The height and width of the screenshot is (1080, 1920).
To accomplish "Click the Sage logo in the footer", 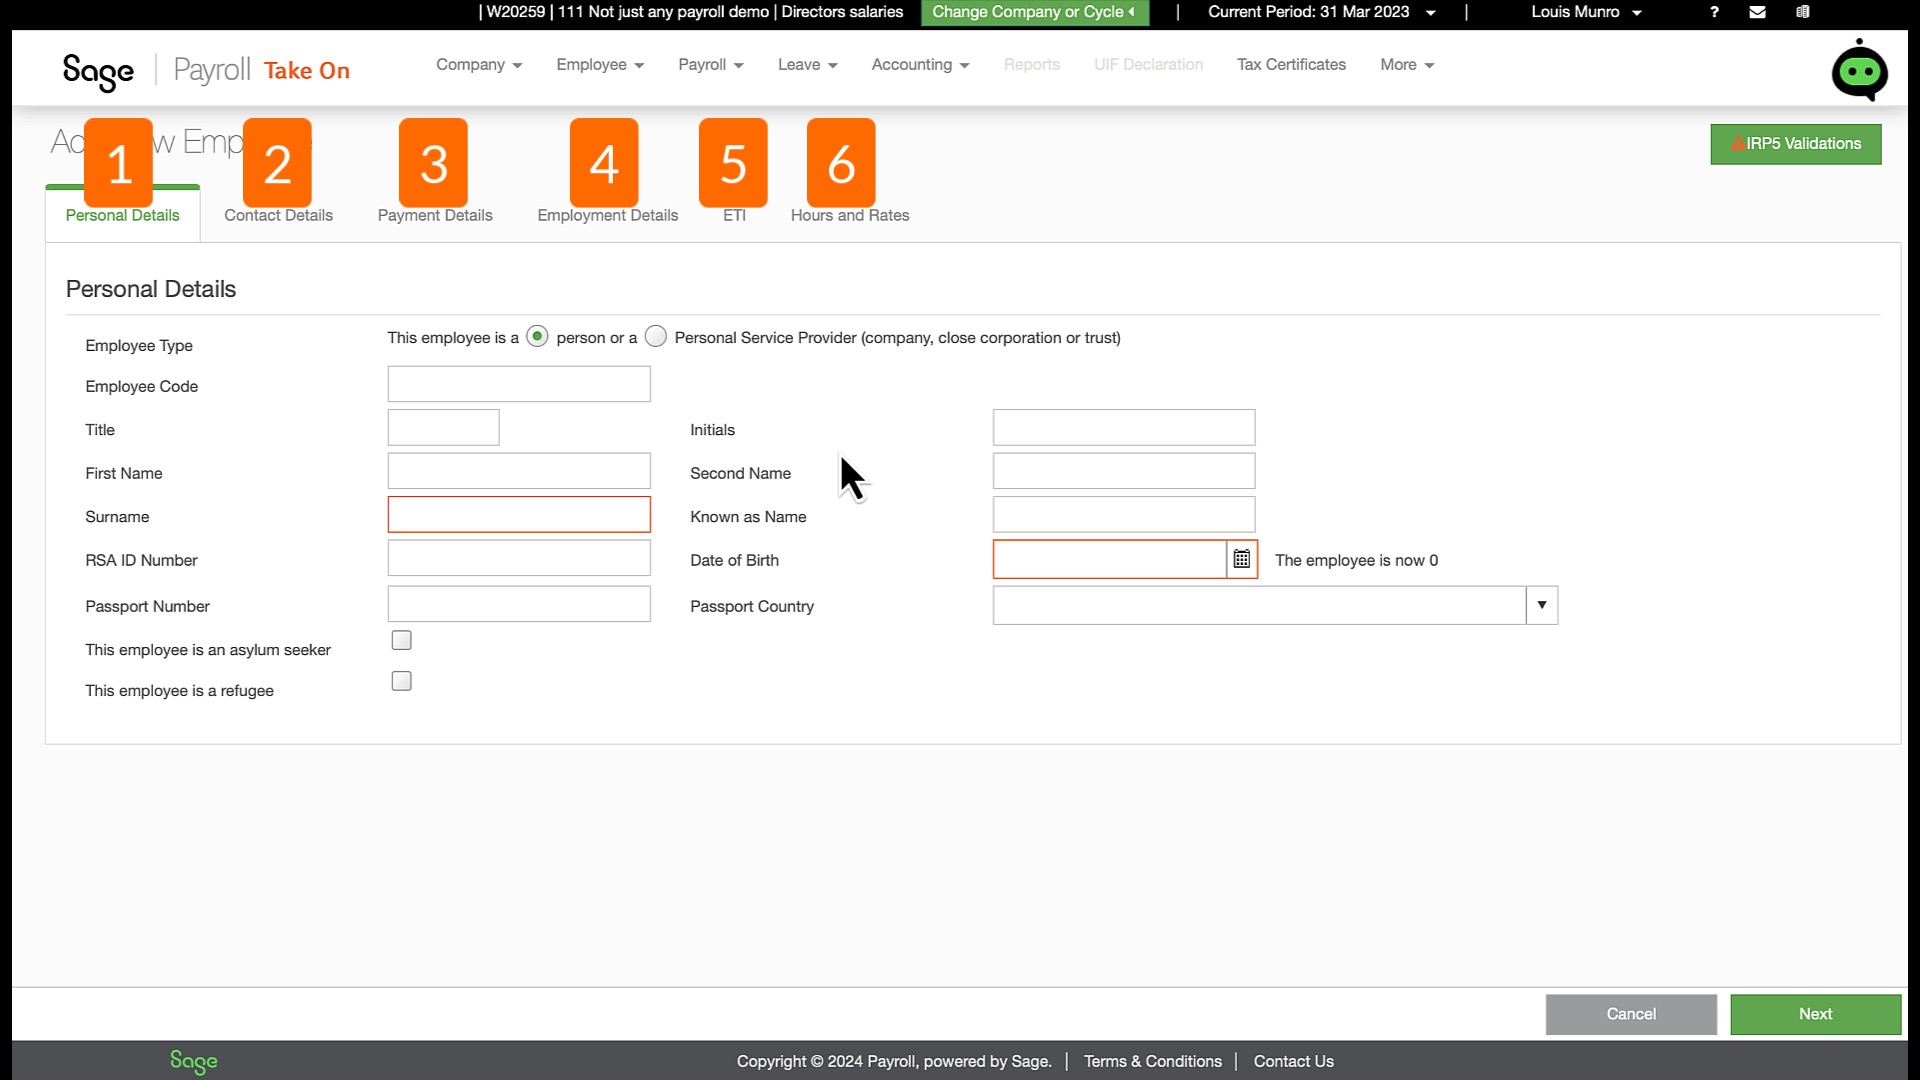I will point(193,1061).
